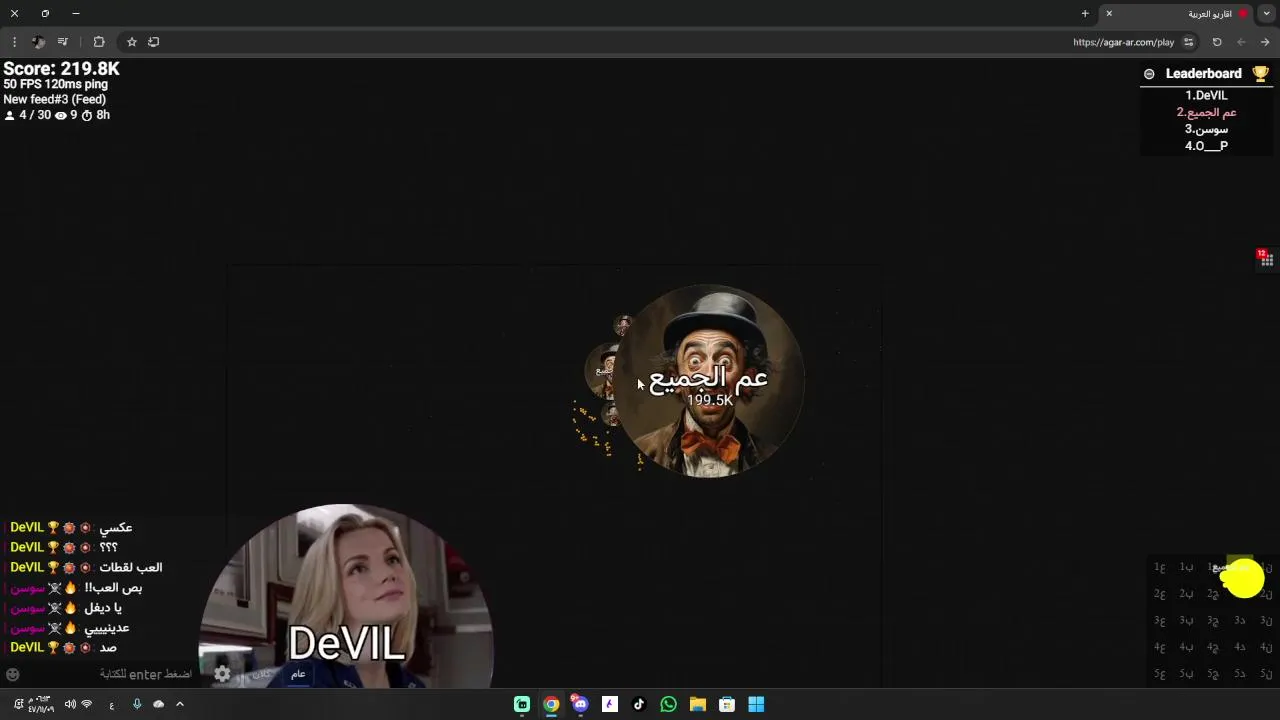The image size is (1280, 720).
Task: Open Chrome three-dot menu
Action: click(x=14, y=42)
